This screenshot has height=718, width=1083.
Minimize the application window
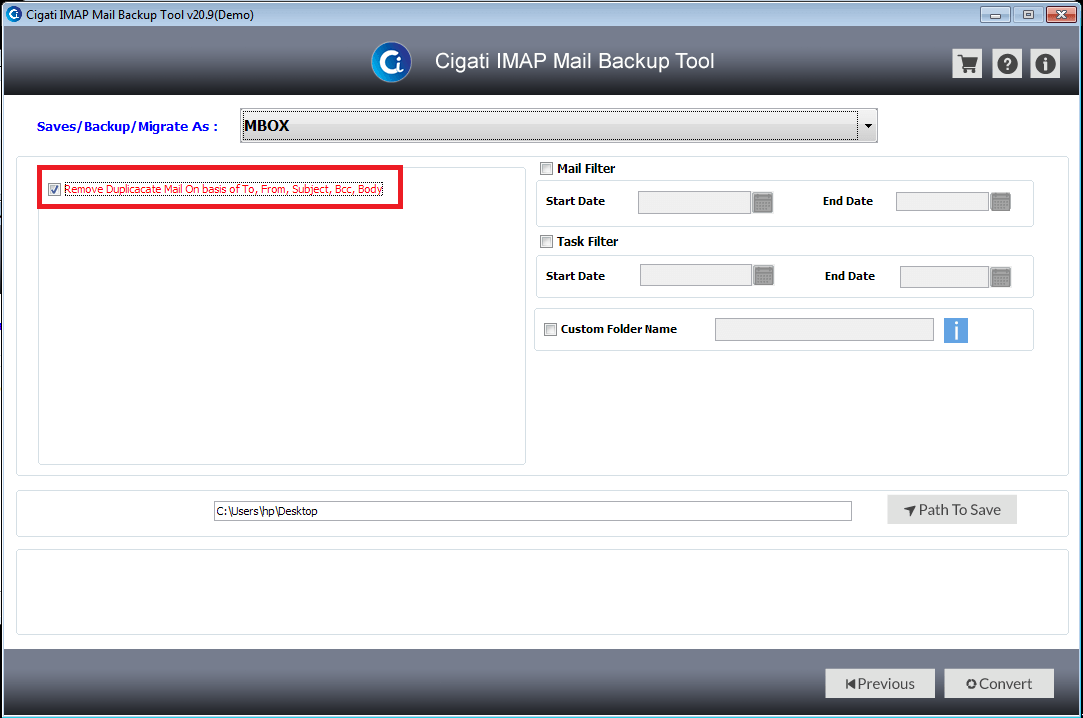pos(995,14)
